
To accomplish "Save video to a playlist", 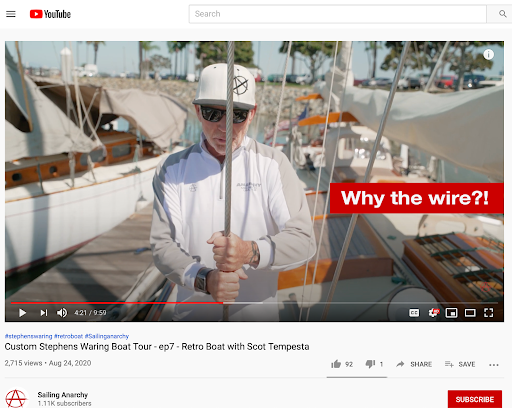I will point(460,364).
